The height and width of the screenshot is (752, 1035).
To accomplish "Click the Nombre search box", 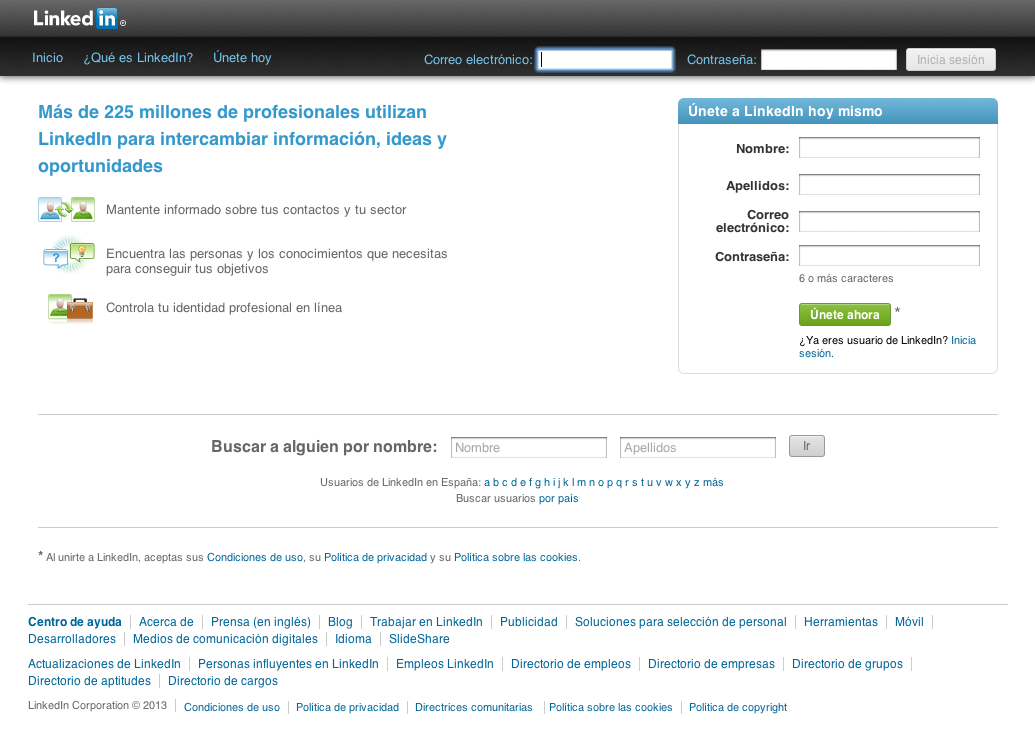I will point(528,447).
